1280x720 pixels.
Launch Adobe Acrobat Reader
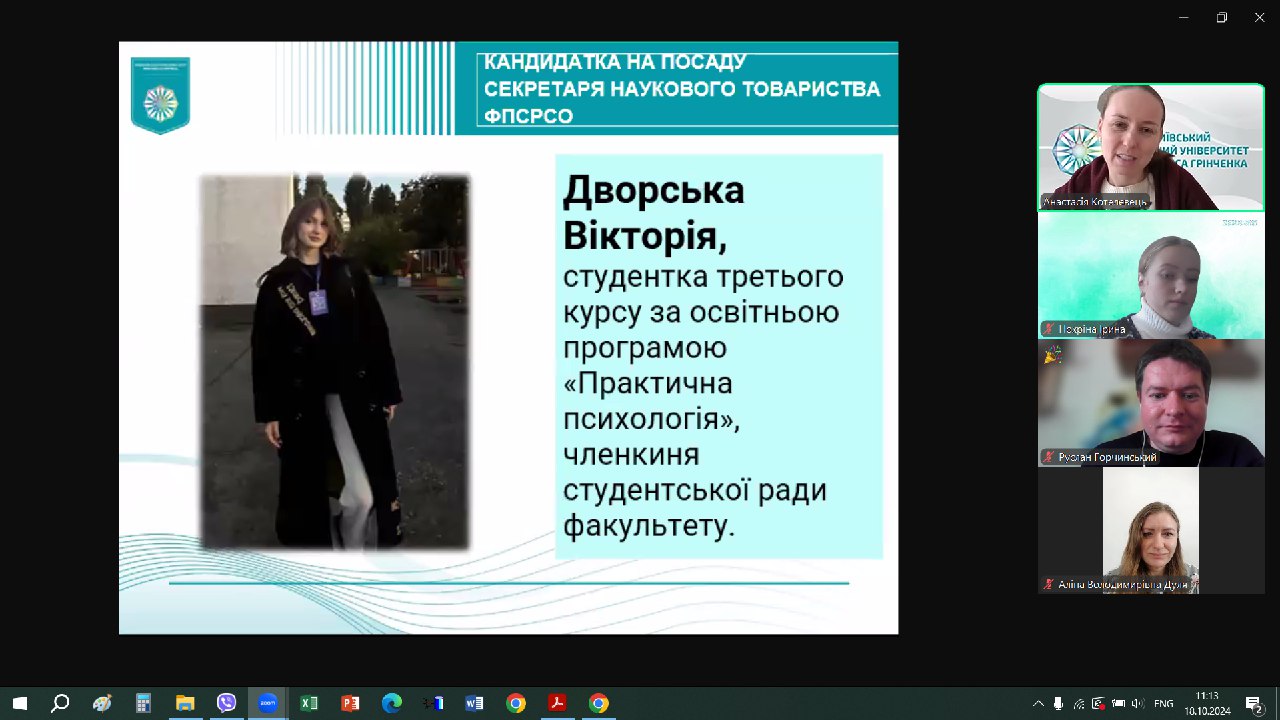pyautogui.click(x=558, y=705)
